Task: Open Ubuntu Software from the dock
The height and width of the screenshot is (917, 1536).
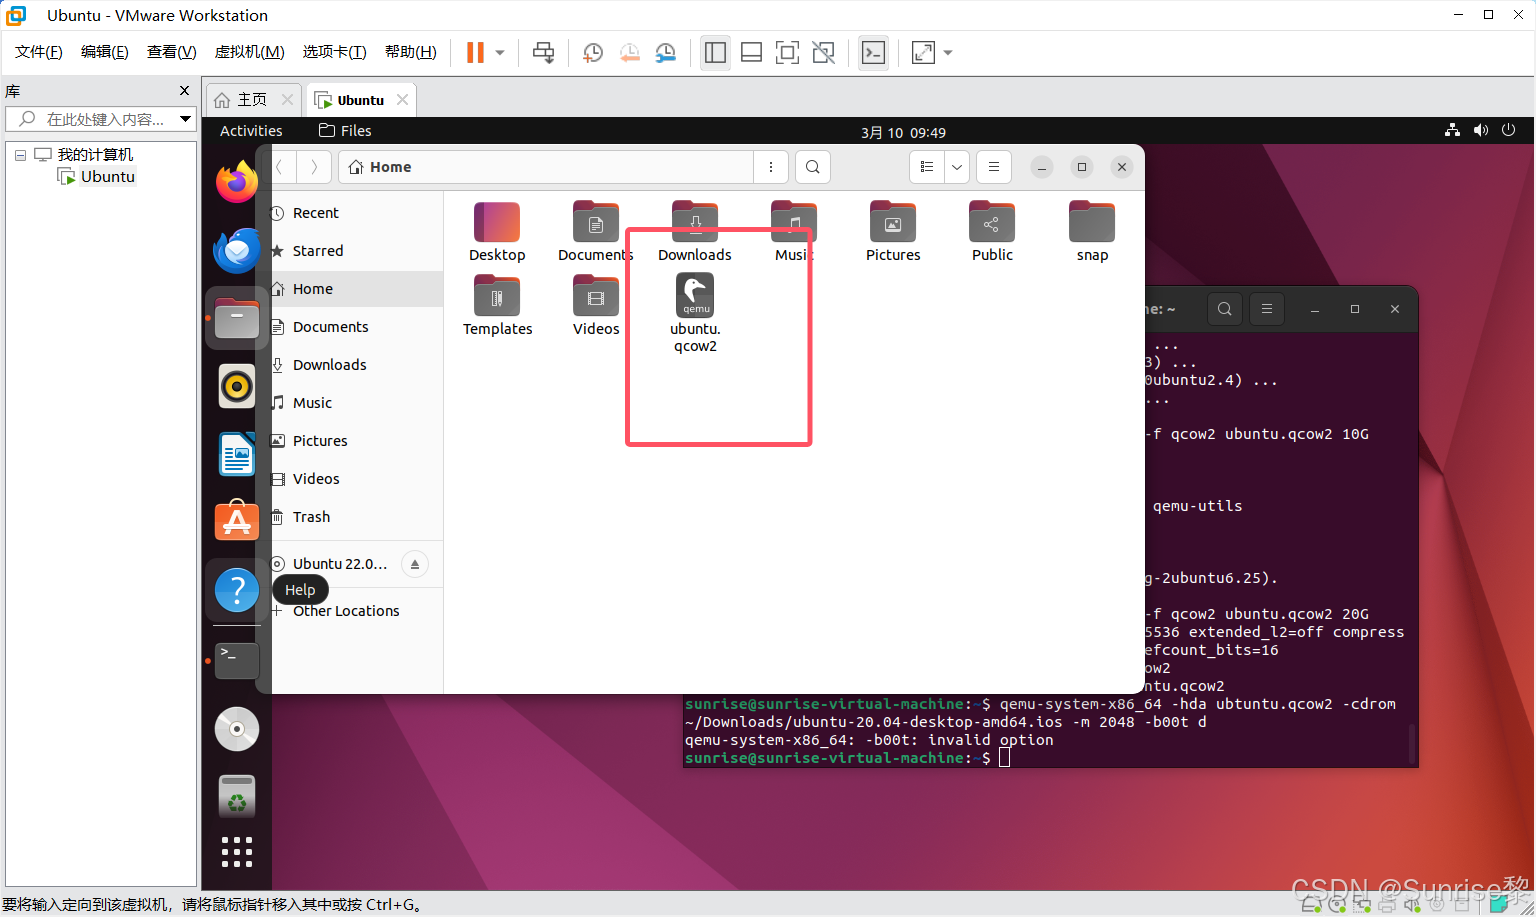Action: click(x=237, y=521)
